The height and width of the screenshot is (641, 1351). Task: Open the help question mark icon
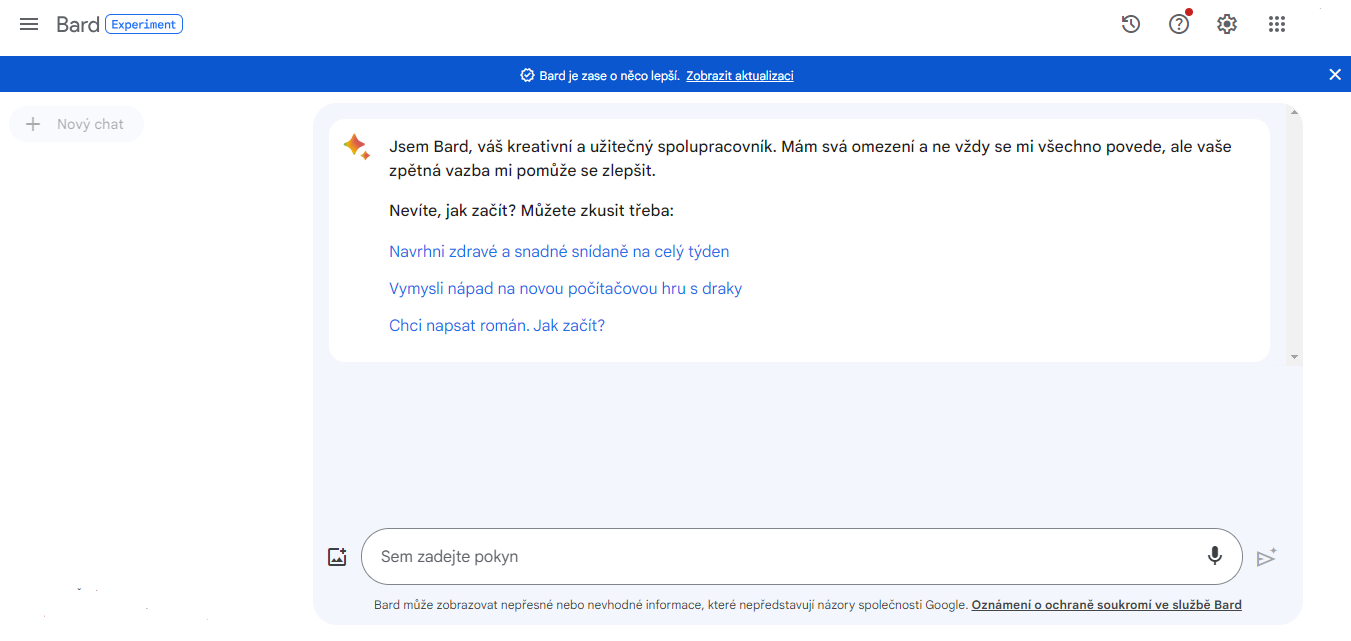[1180, 24]
